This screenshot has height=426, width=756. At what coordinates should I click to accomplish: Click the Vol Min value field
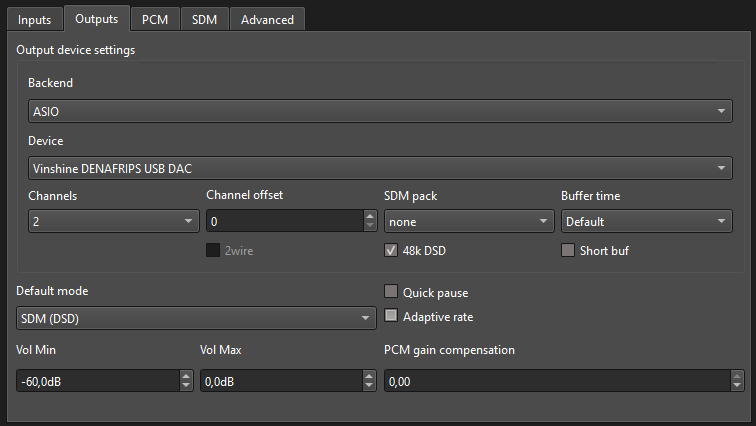98,381
